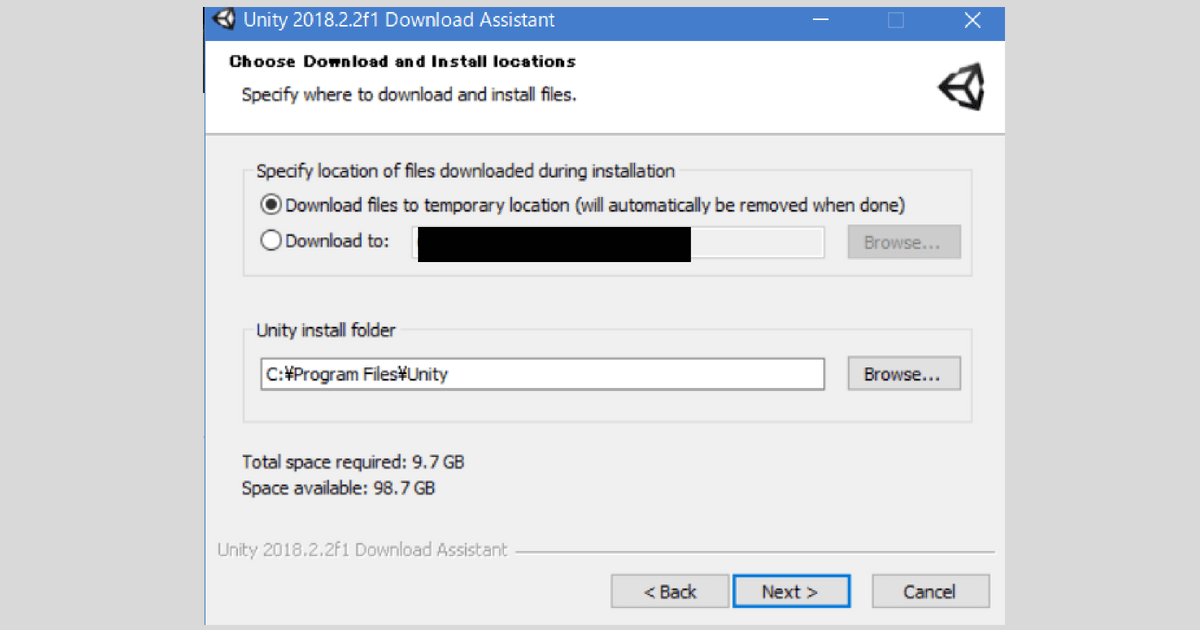Proceed by pressing 'Next >'
The width and height of the screenshot is (1200, 630).
tap(790, 591)
